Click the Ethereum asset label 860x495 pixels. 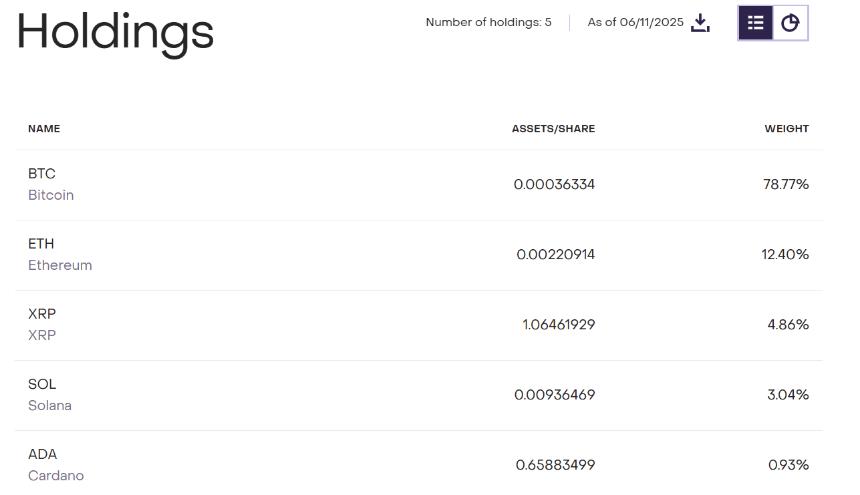click(60, 266)
